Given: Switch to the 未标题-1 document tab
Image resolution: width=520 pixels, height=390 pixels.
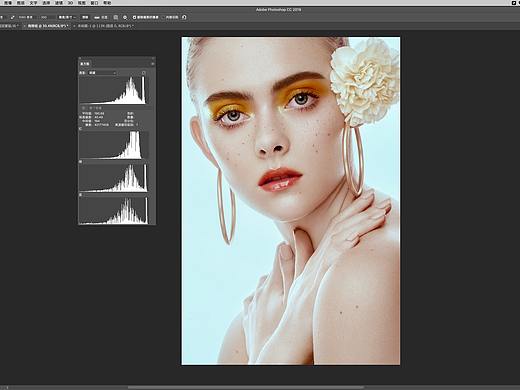Looking at the screenshot, I should pos(105,26).
